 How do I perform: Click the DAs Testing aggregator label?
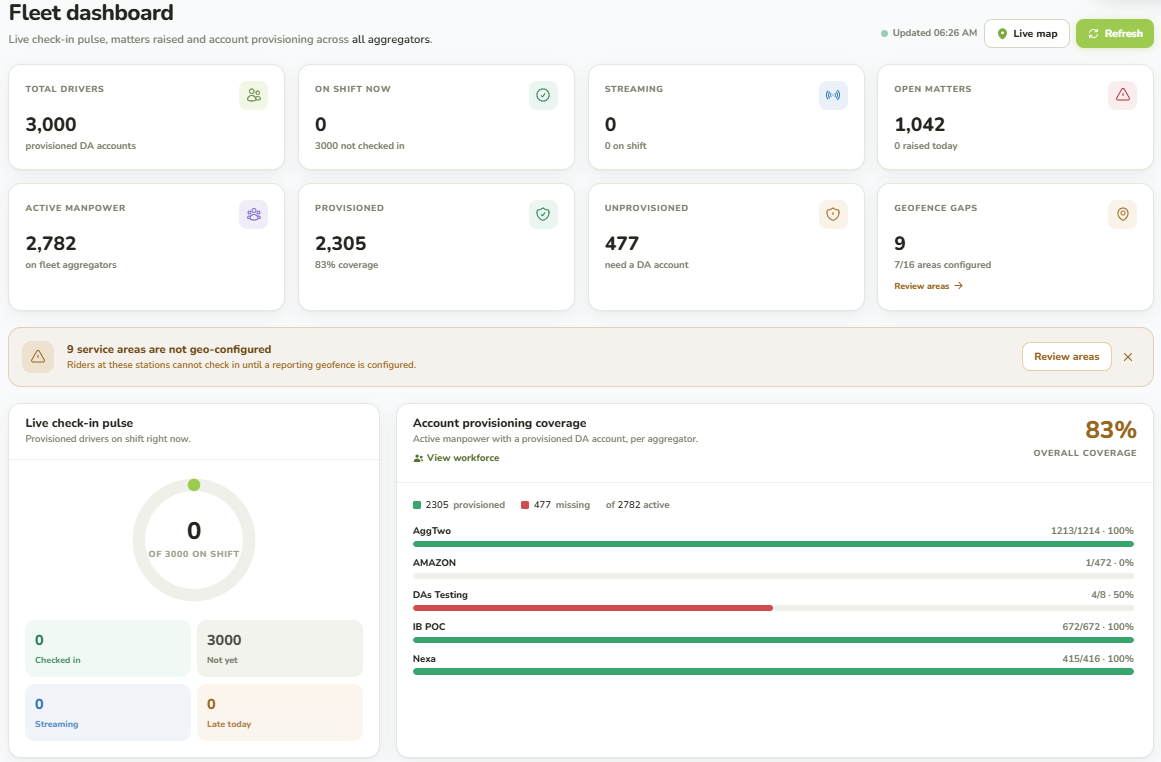coord(441,595)
